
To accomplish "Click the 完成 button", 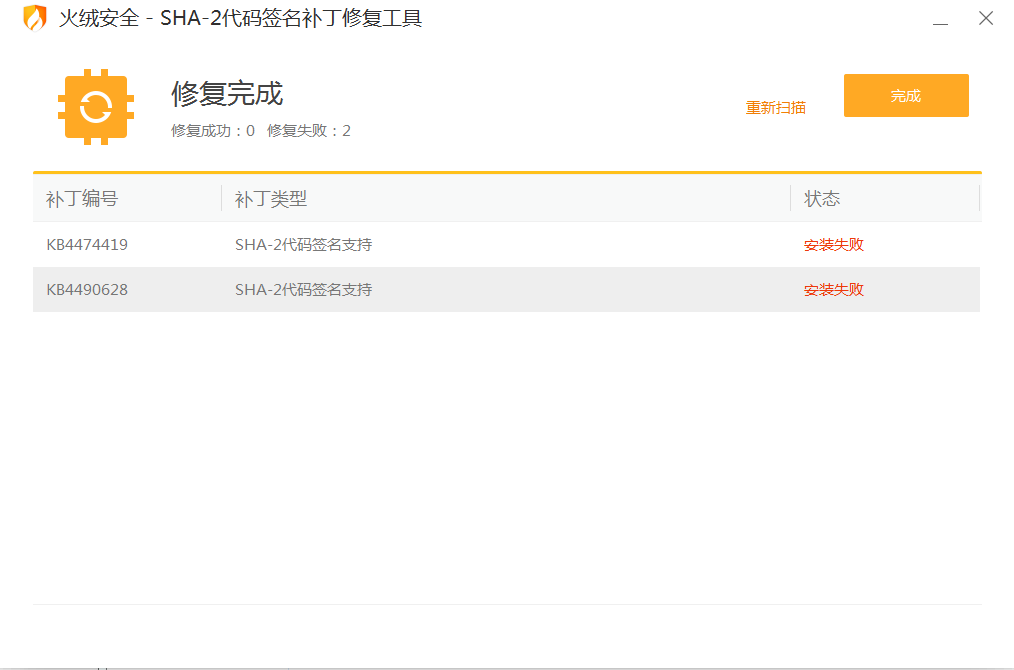I will coord(906,96).
